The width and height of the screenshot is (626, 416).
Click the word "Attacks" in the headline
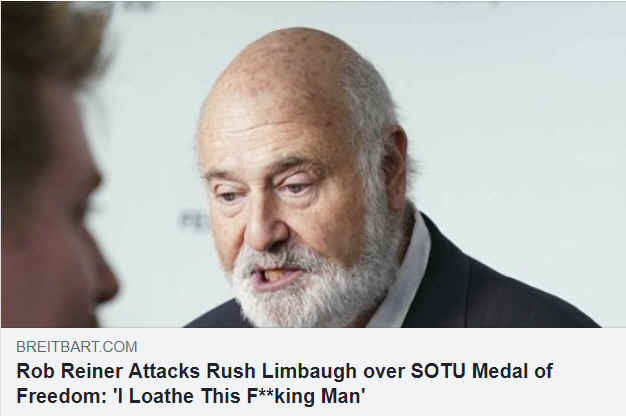coord(164,371)
